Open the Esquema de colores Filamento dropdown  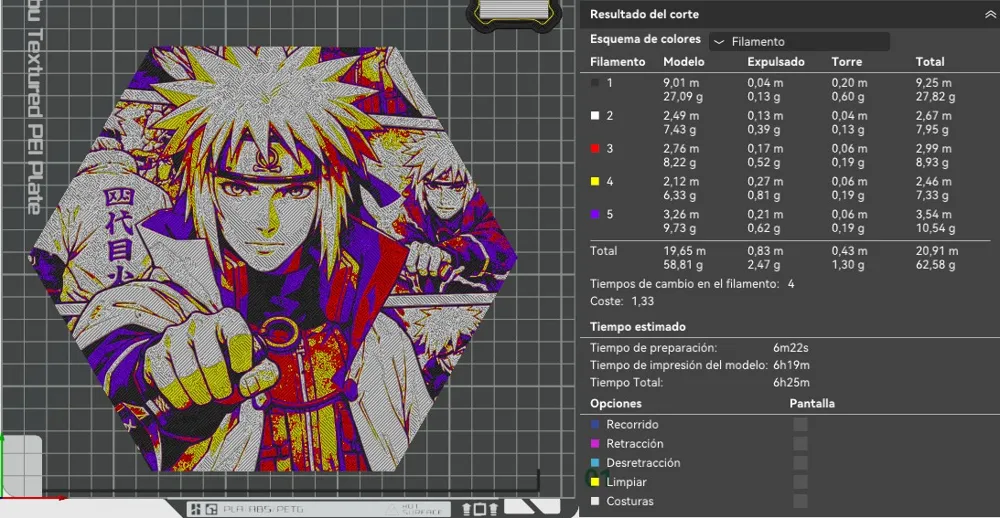click(x=799, y=42)
